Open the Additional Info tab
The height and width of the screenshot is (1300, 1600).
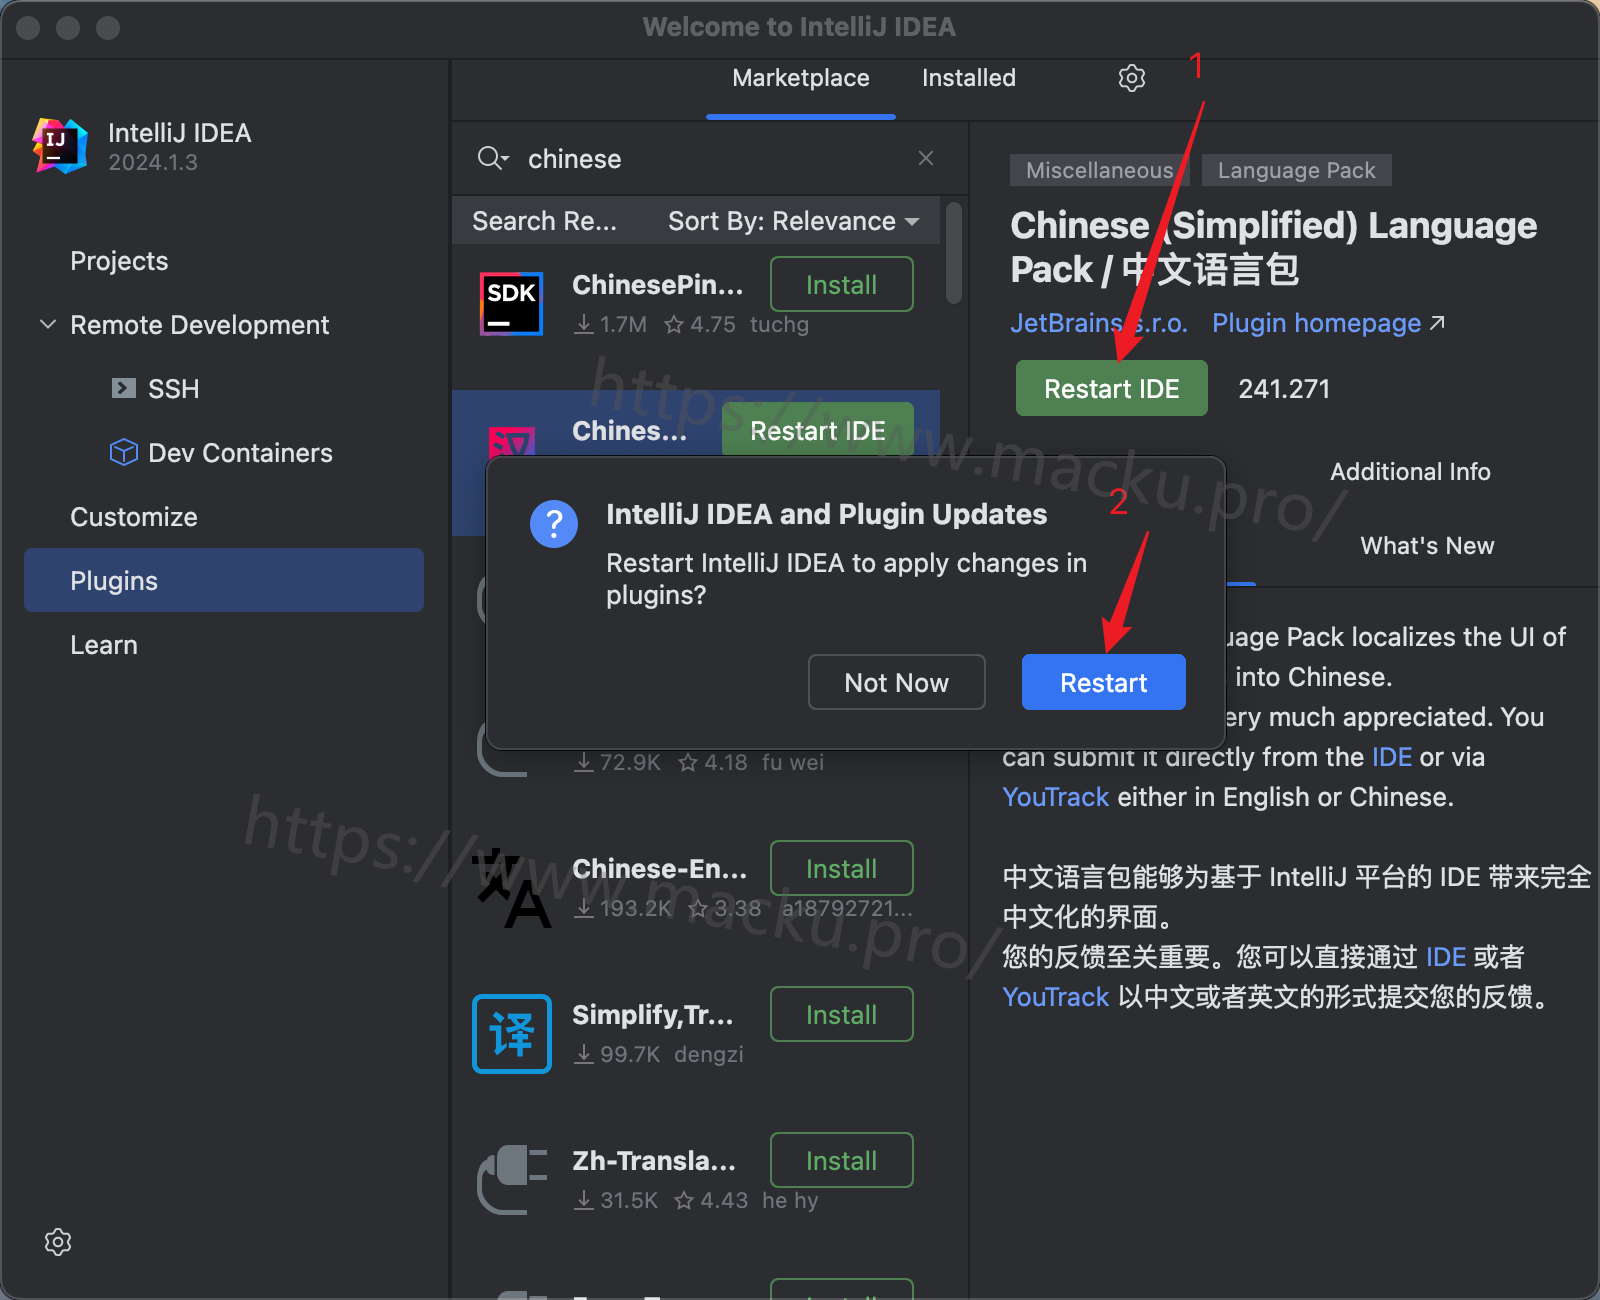[1410, 472]
